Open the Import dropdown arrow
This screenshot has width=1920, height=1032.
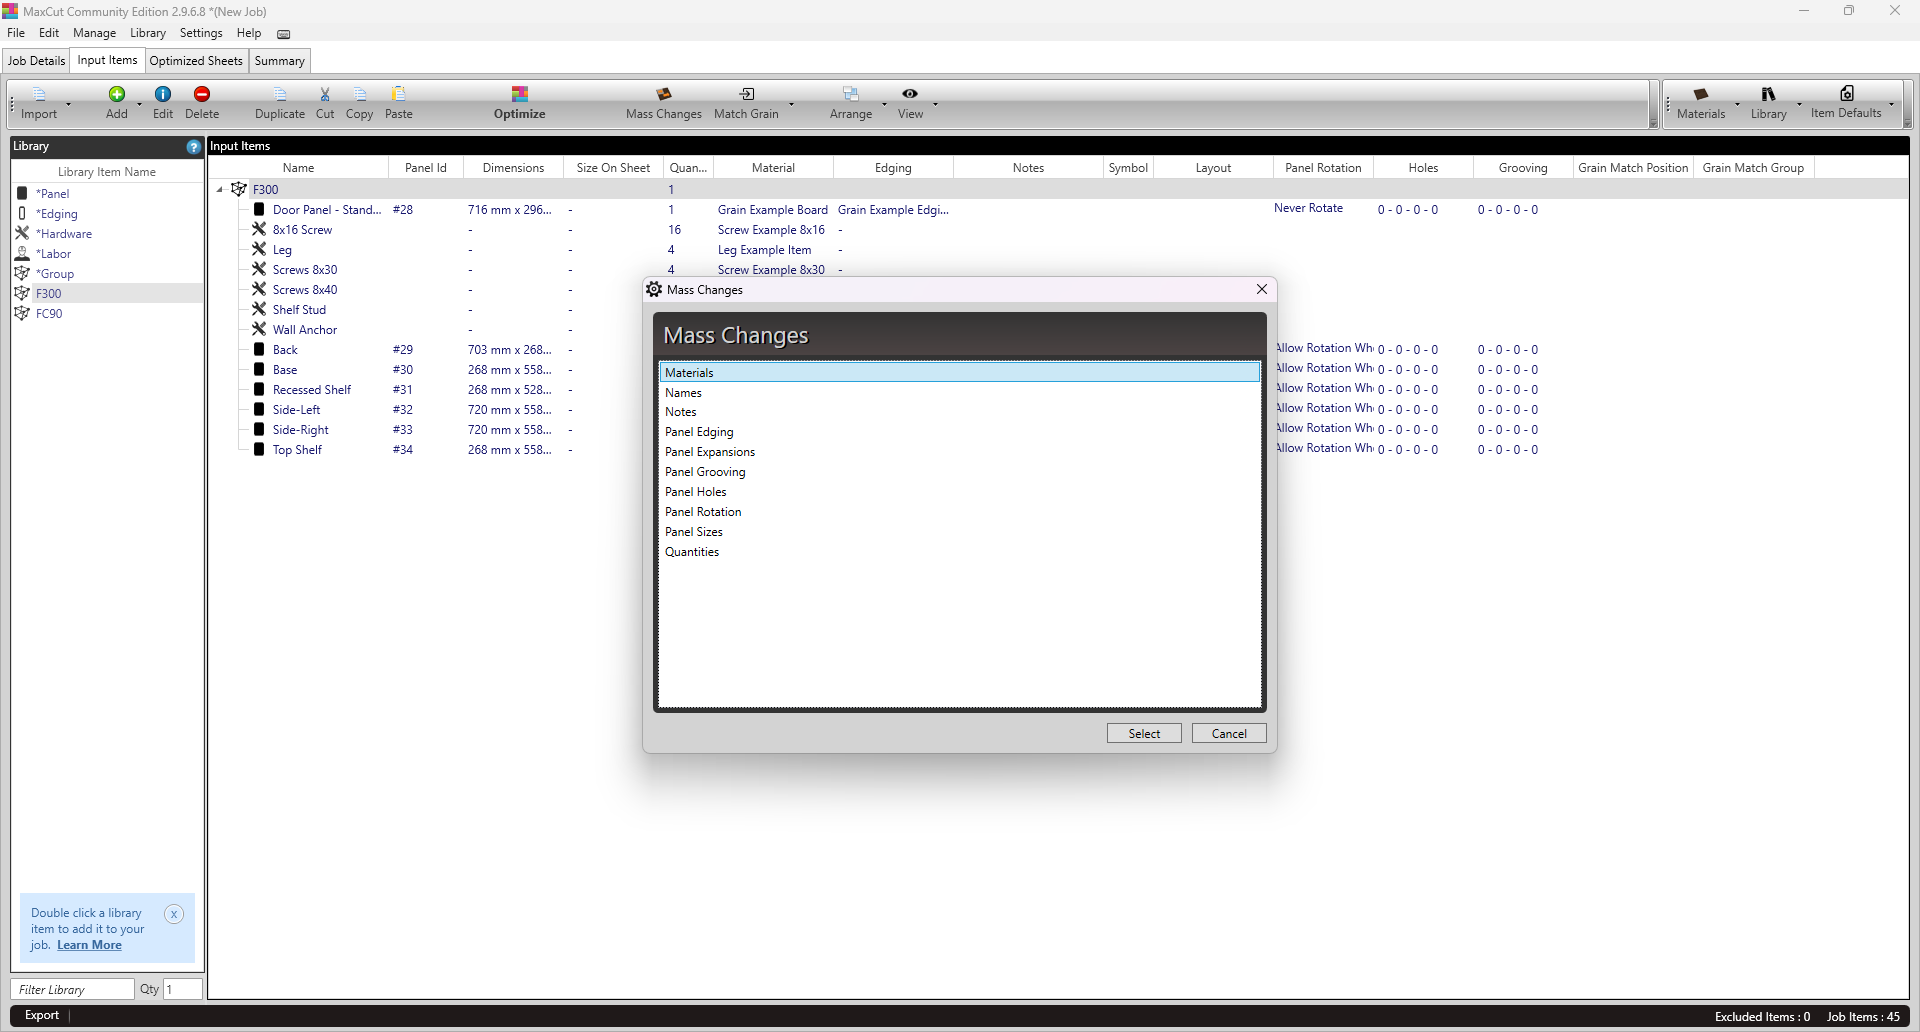68,104
